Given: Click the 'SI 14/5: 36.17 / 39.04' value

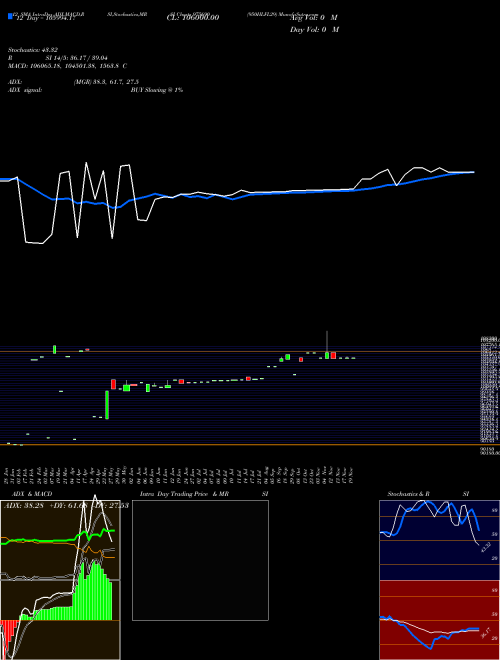Looking at the screenshot, I should pyautogui.click(x=76, y=58).
